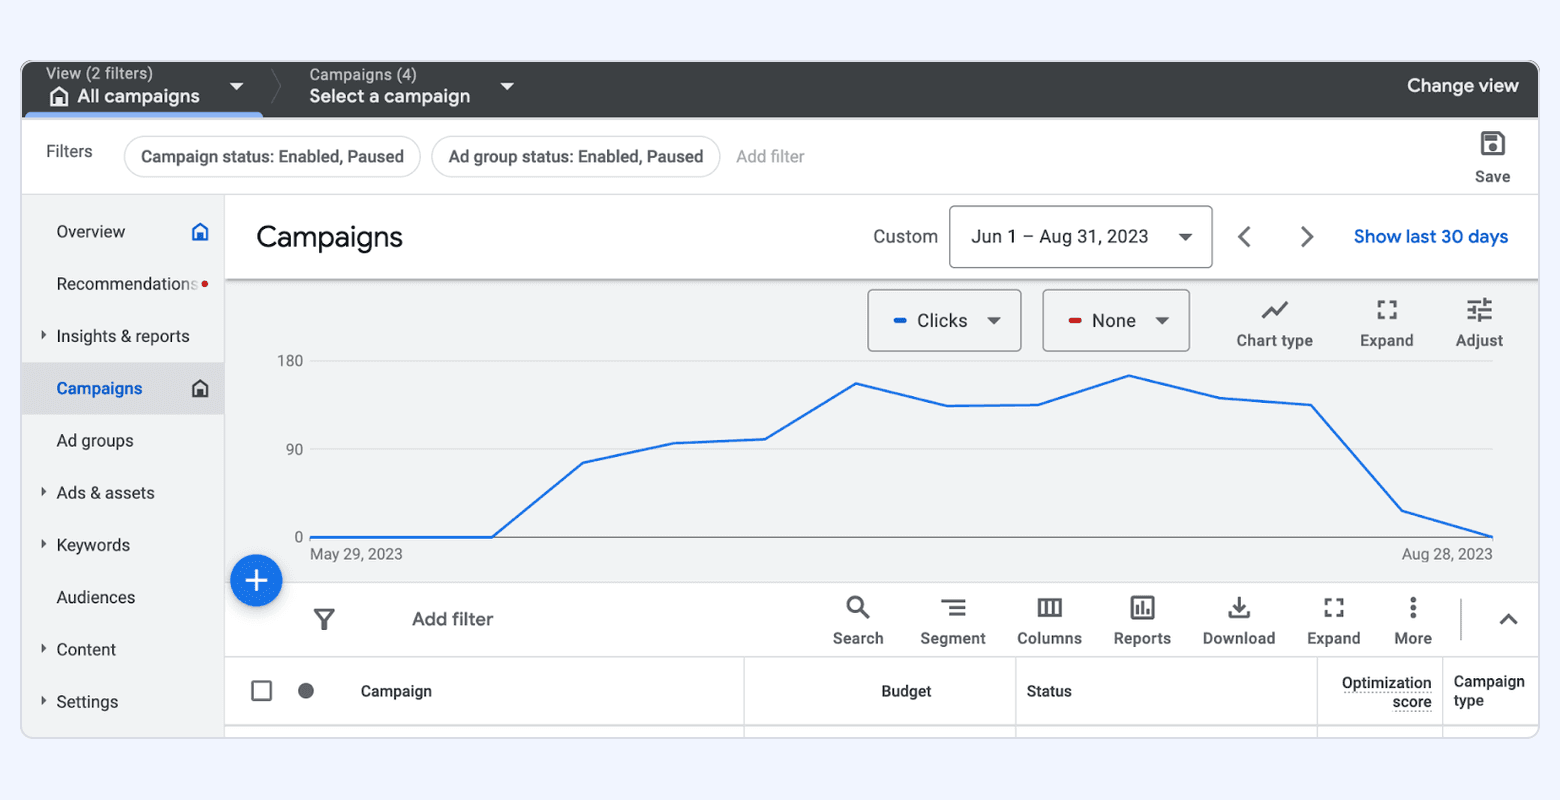Open the Adjust chart settings icon
Screen dimensions: 1560x800
pos(1478,320)
